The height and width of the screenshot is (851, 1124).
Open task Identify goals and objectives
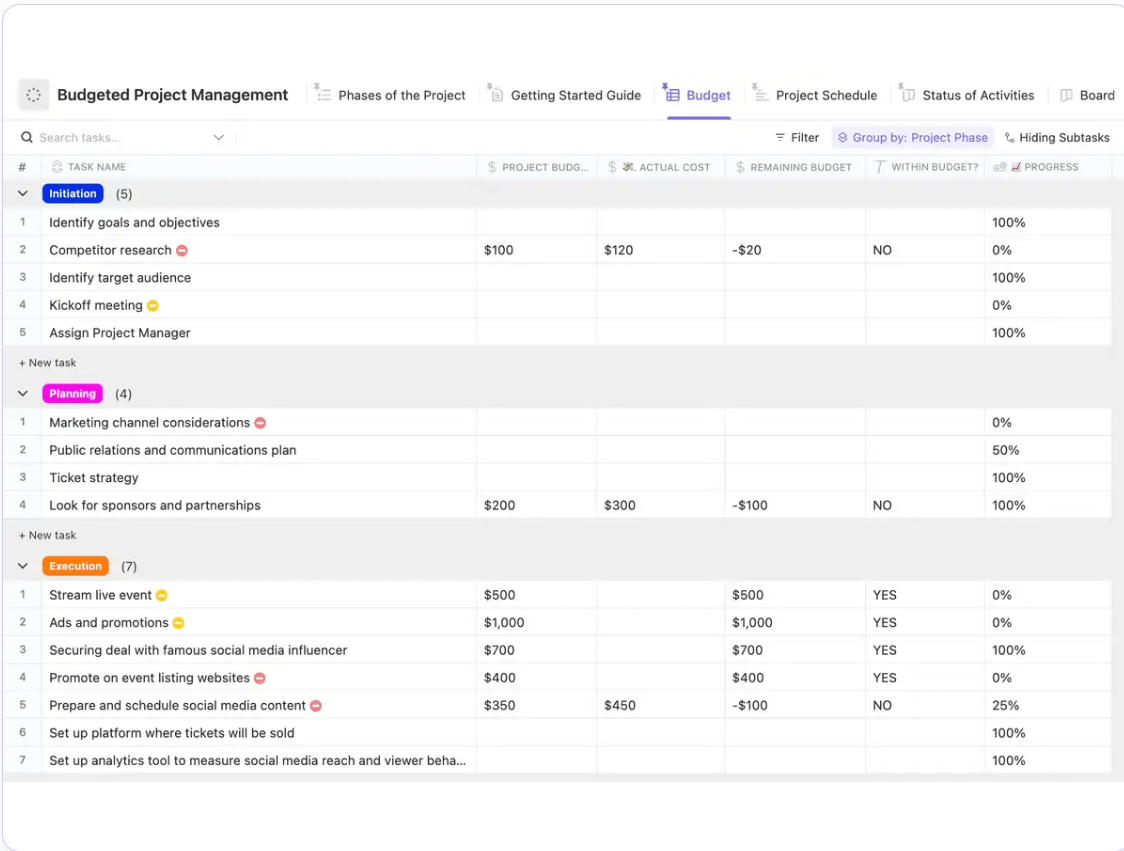click(134, 222)
